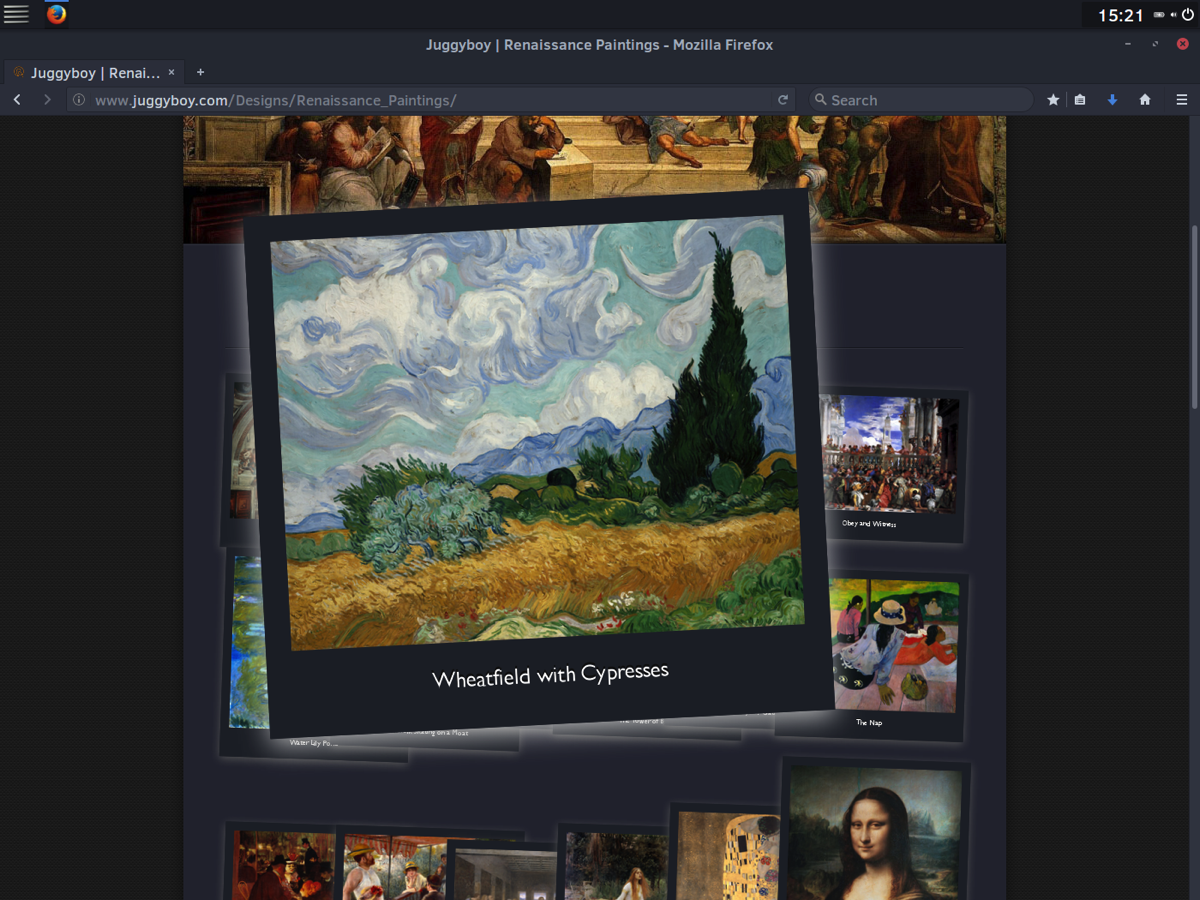The image size is (1200, 900).
Task: Go back to the previous page
Action: pos(17,100)
